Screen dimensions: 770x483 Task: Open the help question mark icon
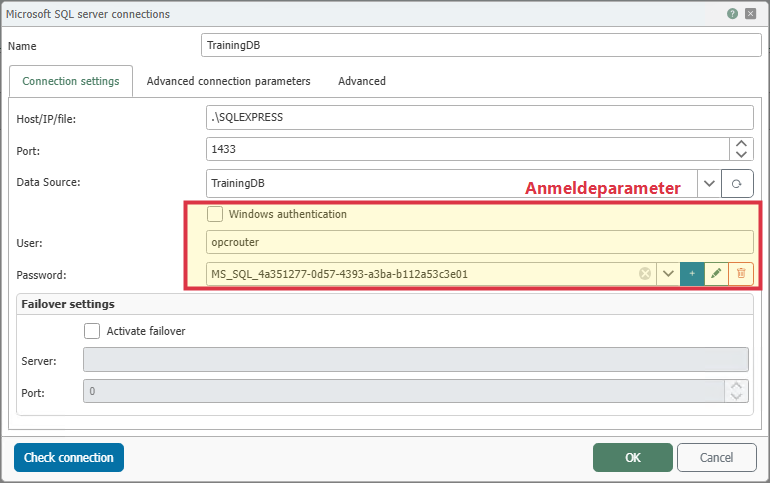[x=732, y=14]
